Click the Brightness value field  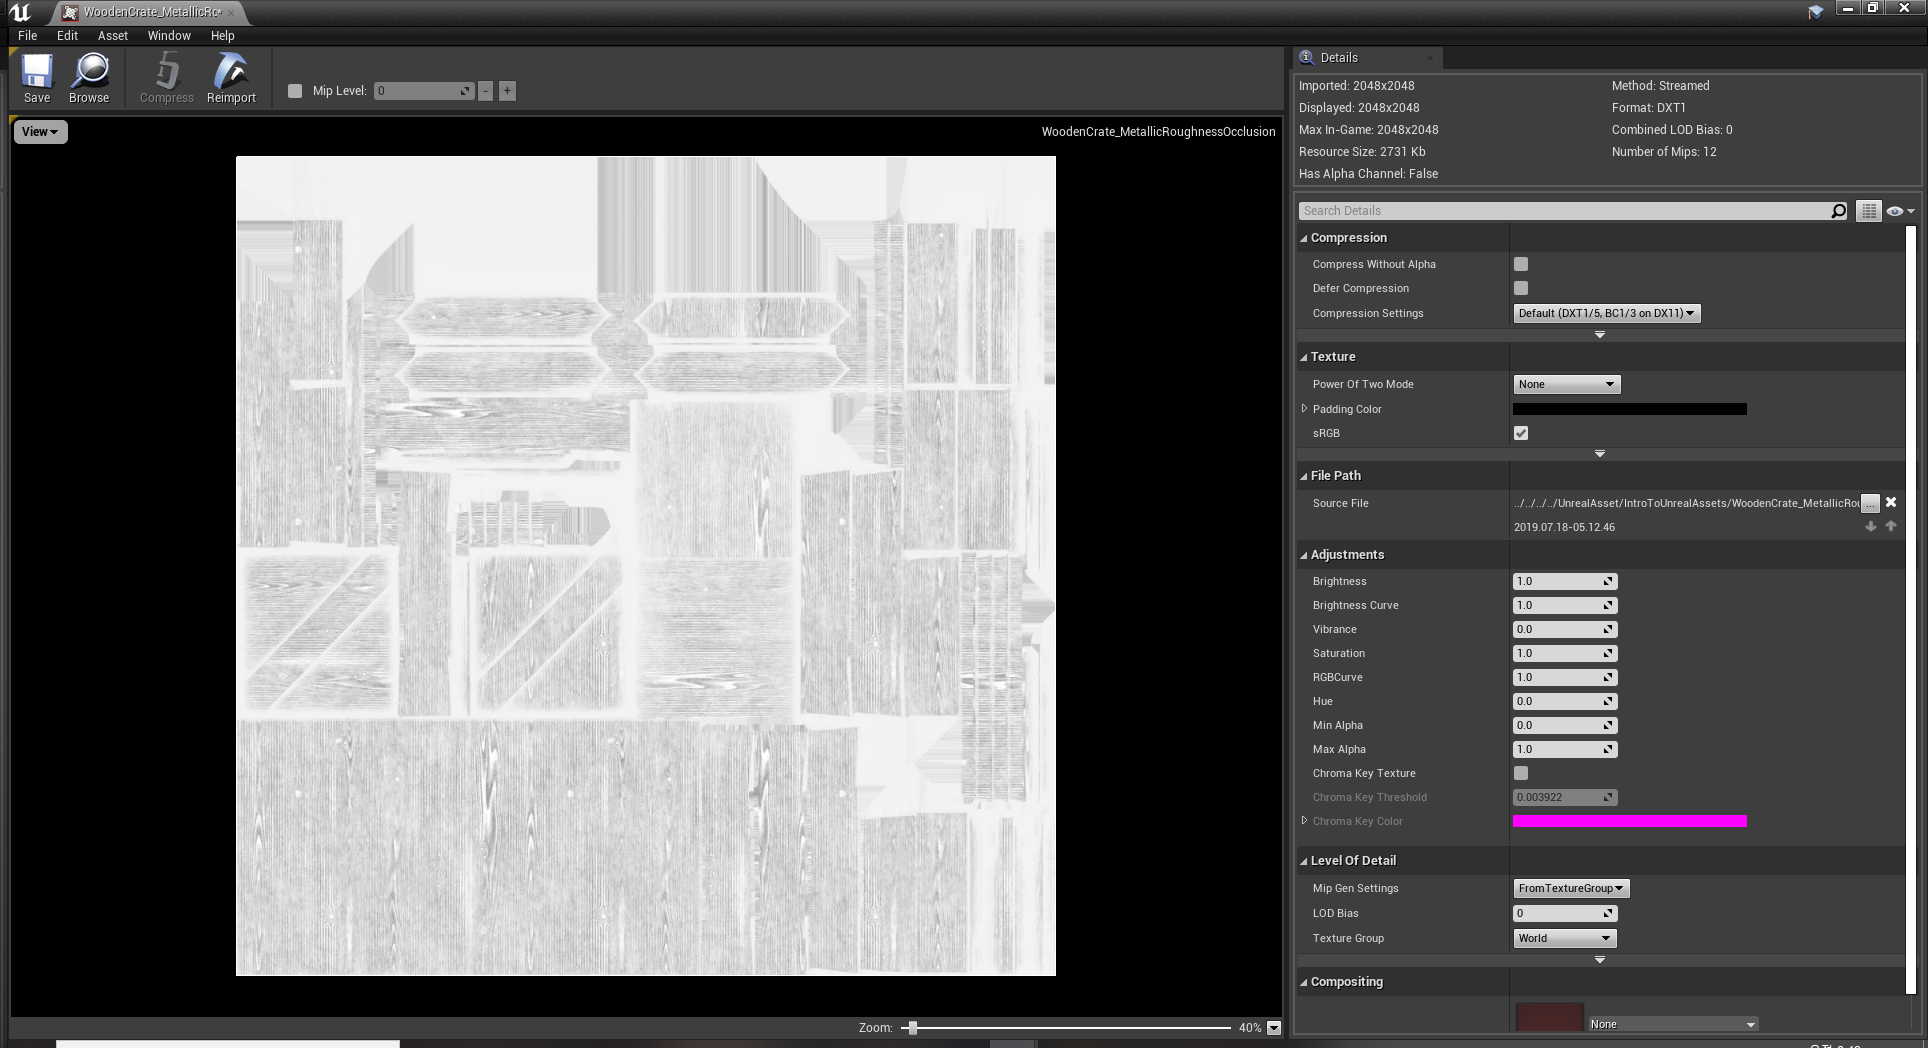pos(1565,581)
